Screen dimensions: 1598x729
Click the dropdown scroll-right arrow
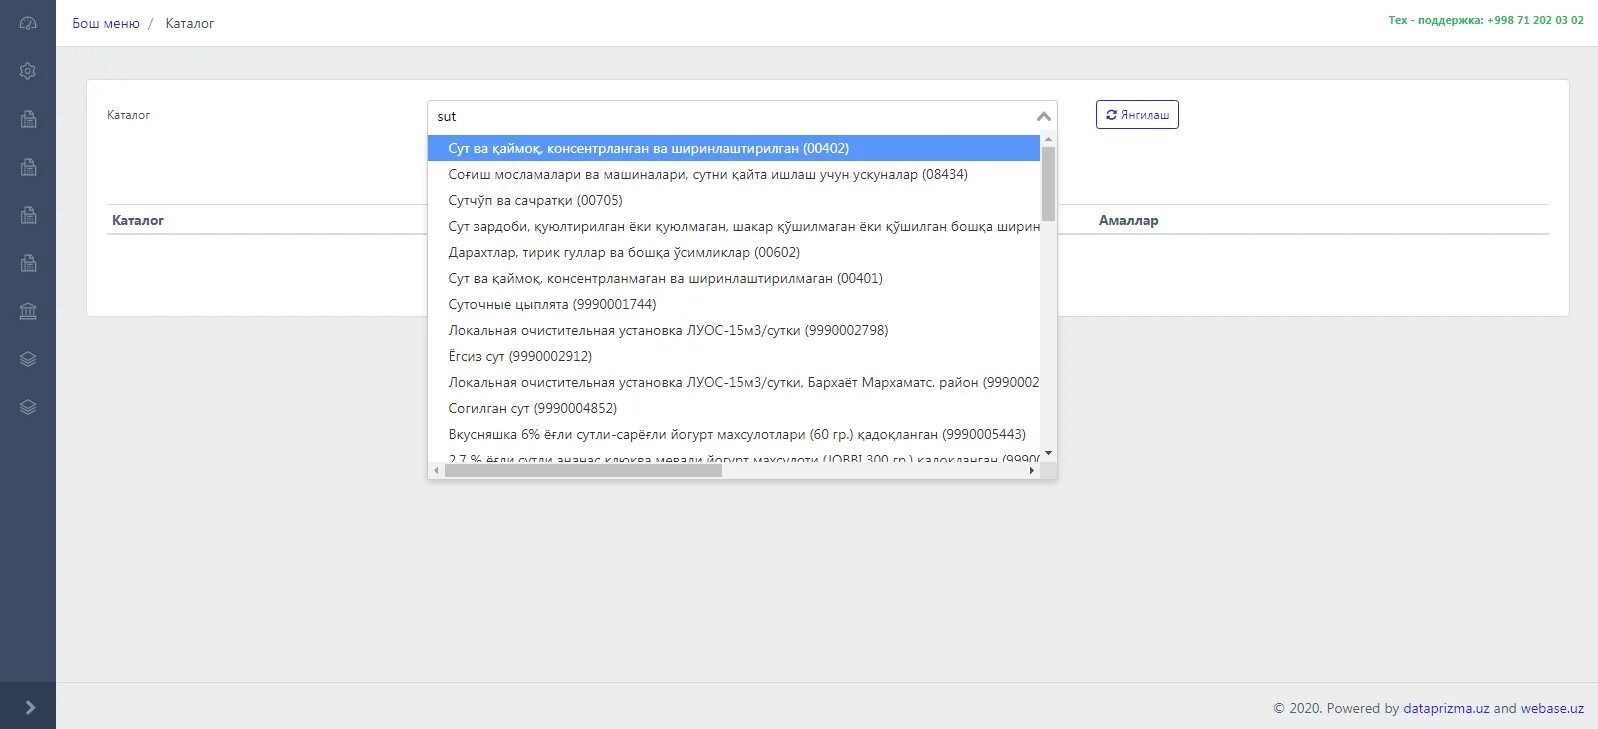[1032, 470]
